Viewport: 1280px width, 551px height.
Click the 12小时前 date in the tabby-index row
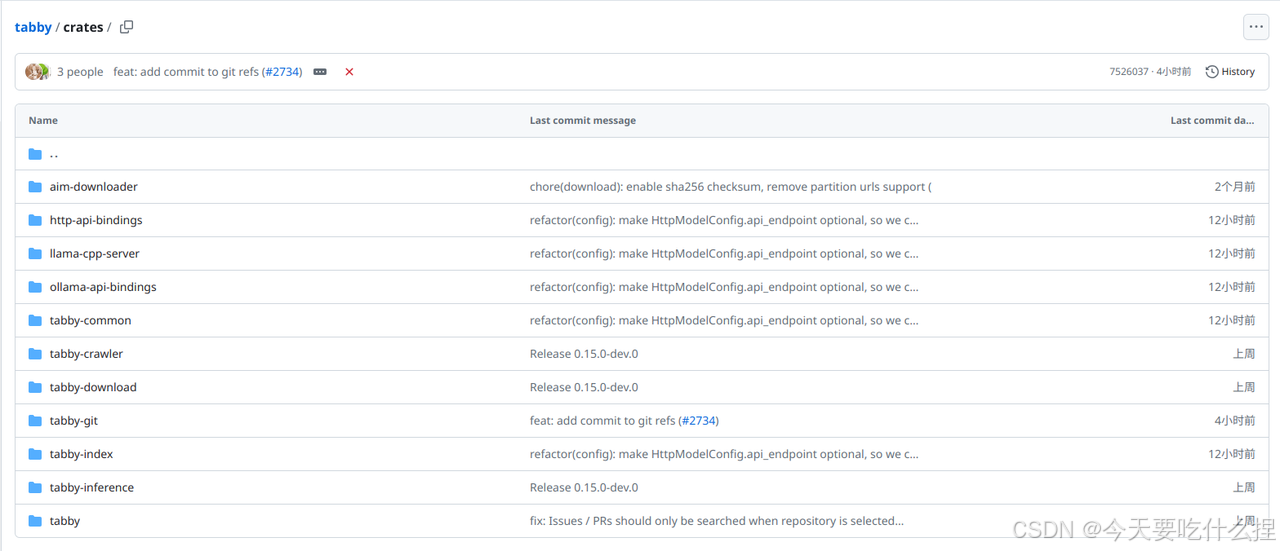1232,454
